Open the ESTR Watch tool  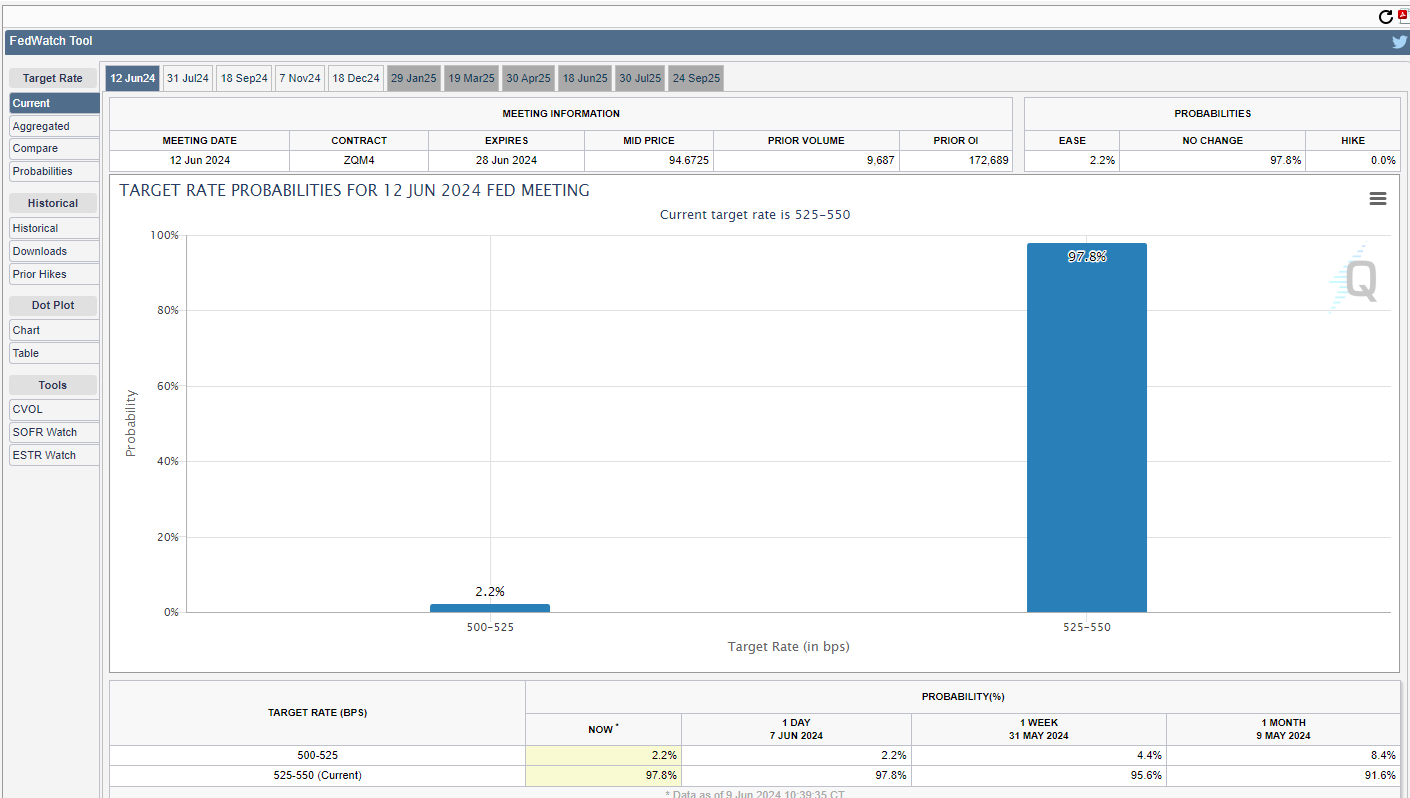[54, 455]
